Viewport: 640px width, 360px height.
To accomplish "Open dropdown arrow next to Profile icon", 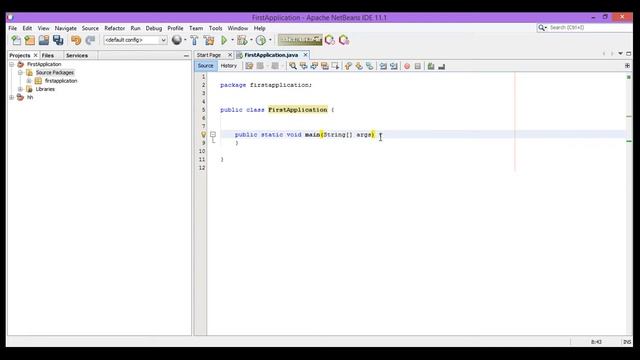I will click(x=270, y=40).
